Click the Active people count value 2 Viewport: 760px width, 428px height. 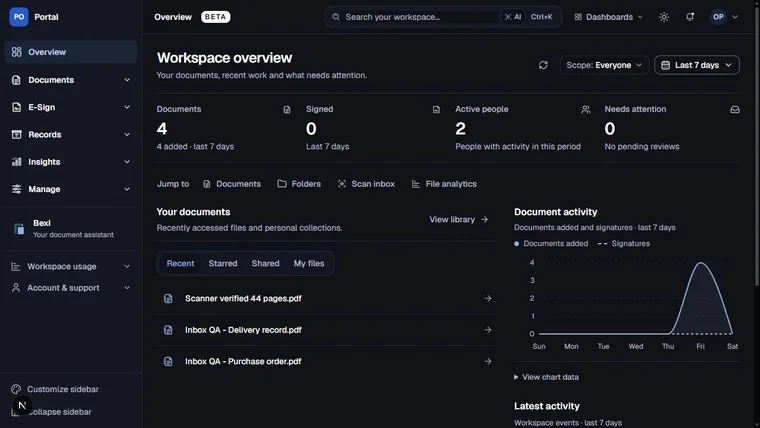[460, 129]
